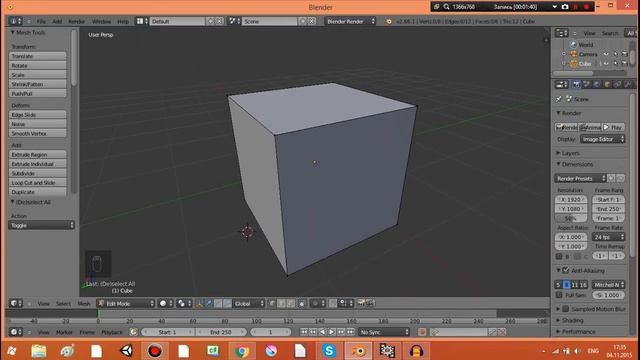
Task: Open the Toggle action dropdown
Action: tap(41, 225)
